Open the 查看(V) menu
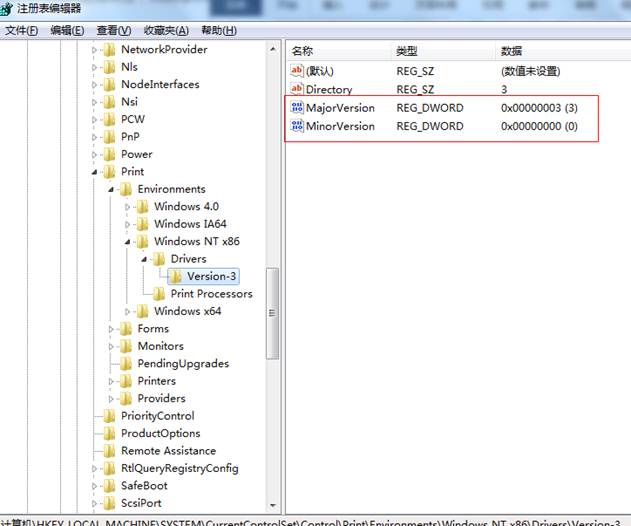This screenshot has width=631, height=526. click(x=115, y=30)
